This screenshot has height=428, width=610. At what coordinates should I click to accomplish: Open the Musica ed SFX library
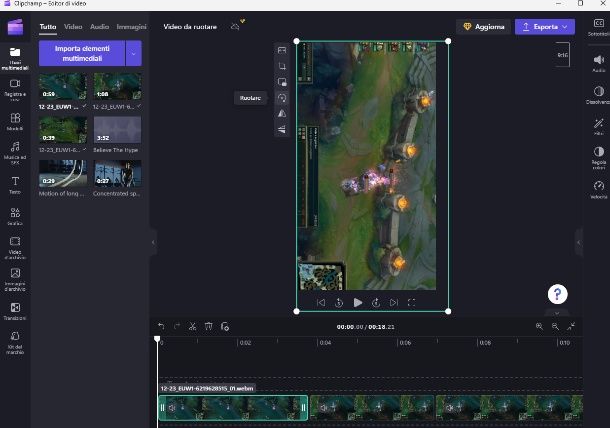15,153
